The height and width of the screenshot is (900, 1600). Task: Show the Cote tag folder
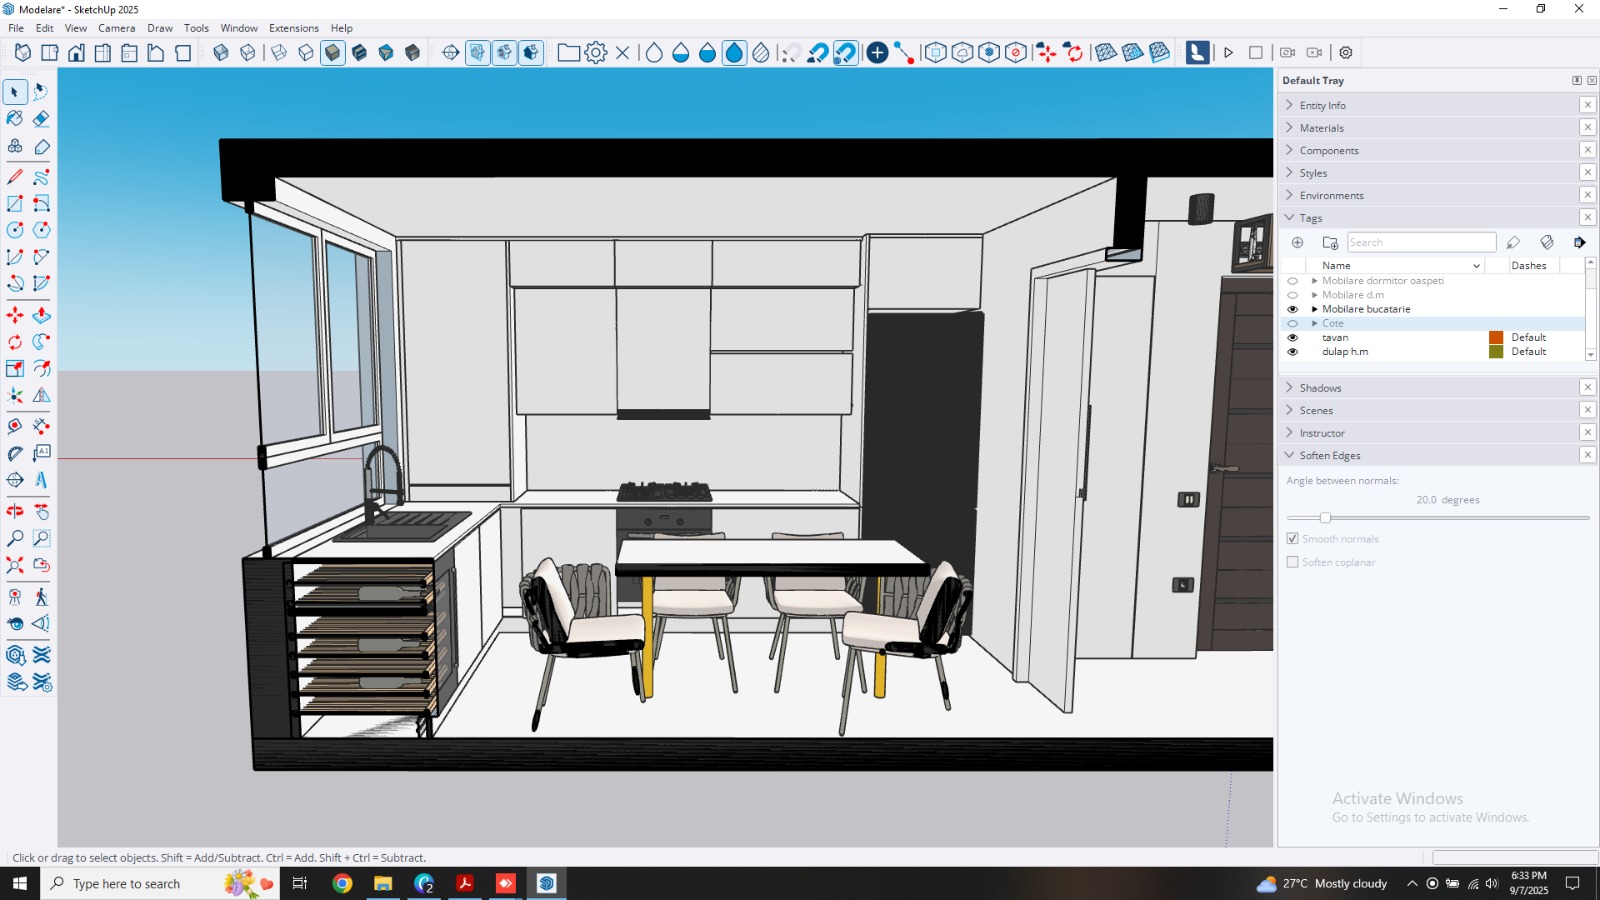[1292, 324]
